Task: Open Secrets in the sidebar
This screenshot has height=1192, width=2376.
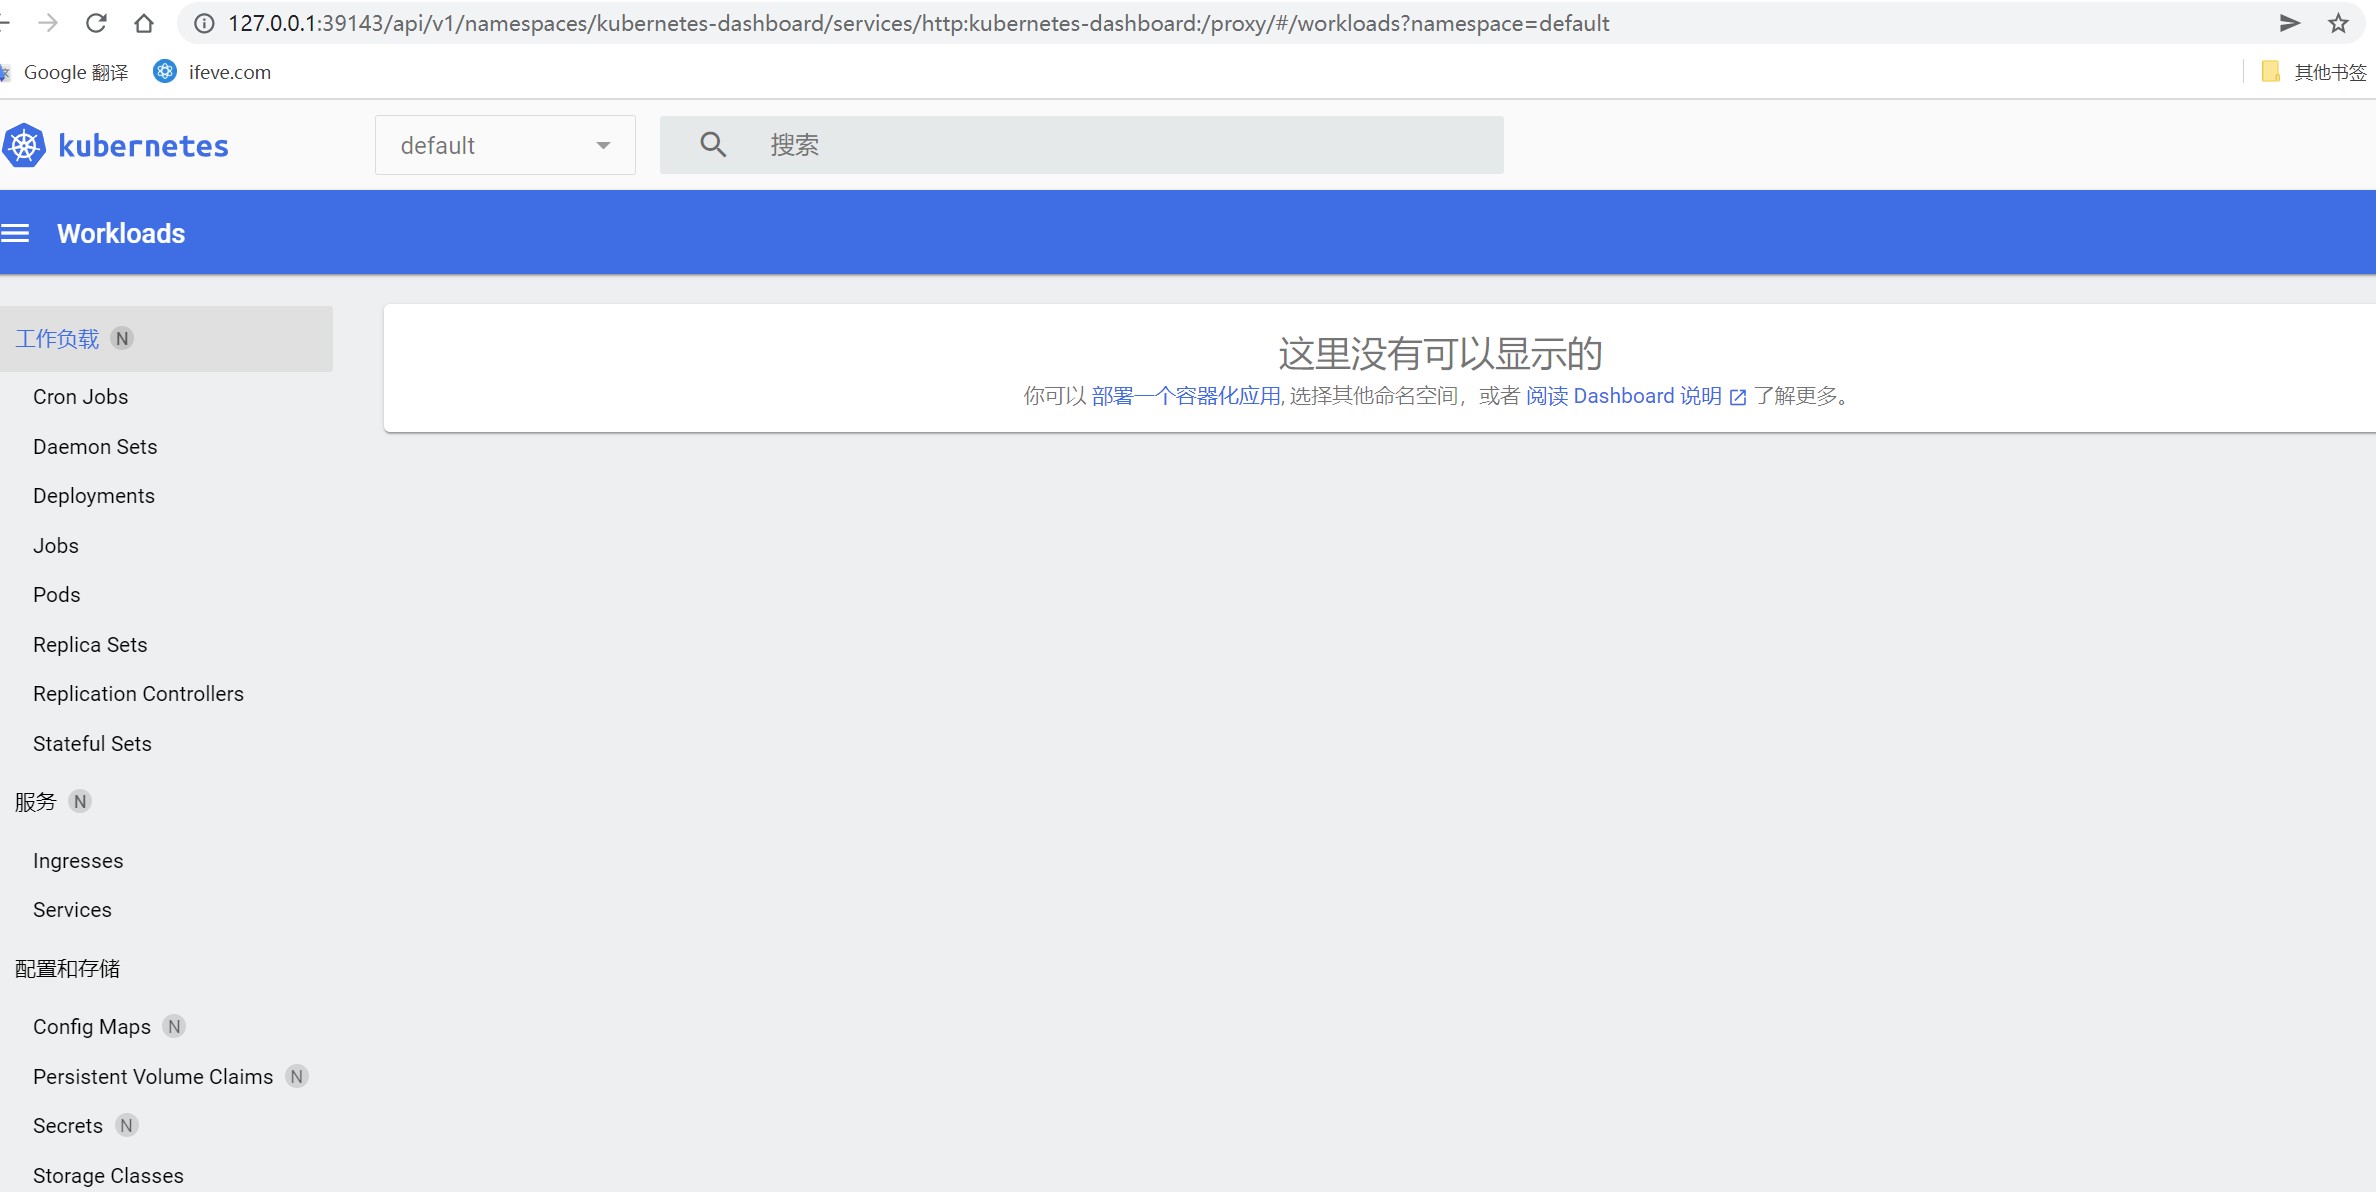Action: 68,1126
